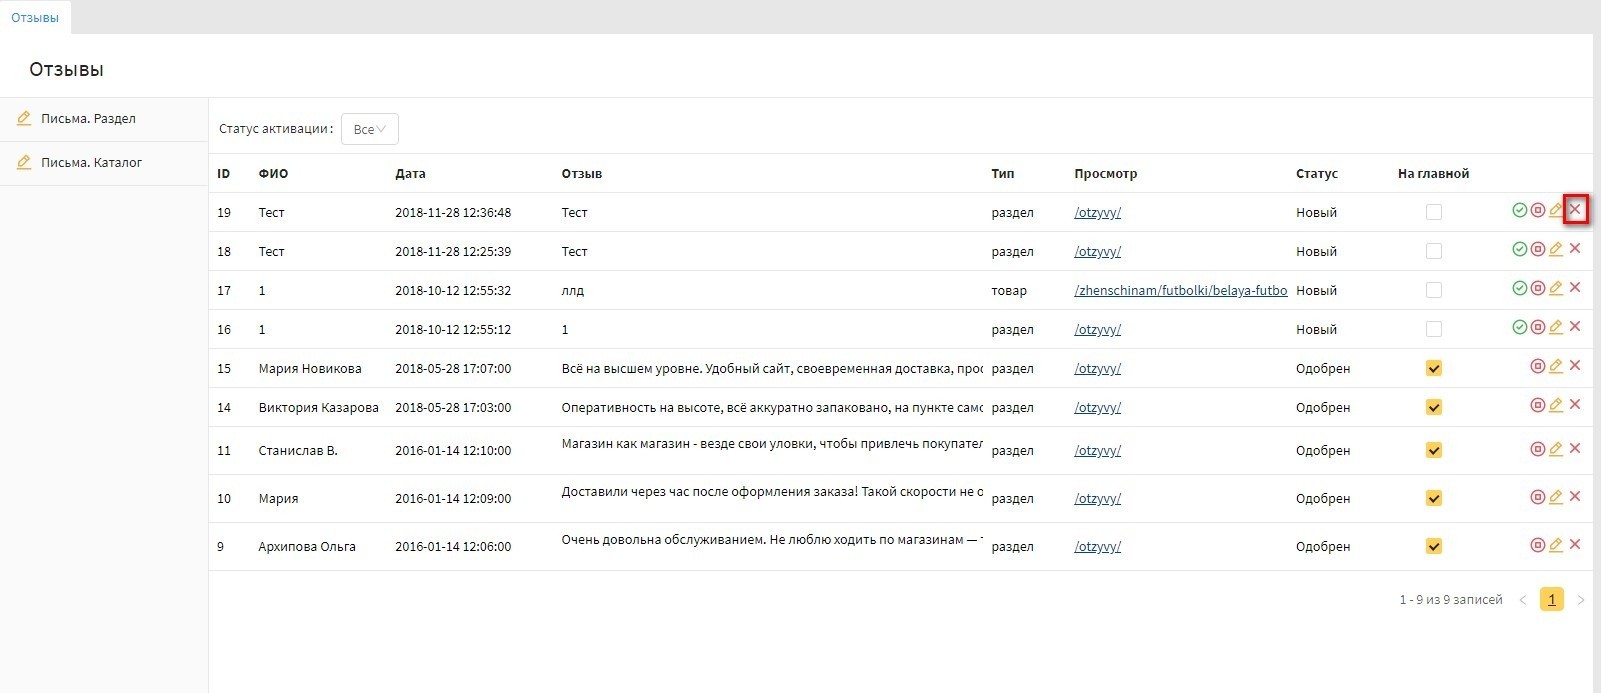This screenshot has height=693, width=1601.
Task: Go to next page of pagination
Action: click(x=1581, y=600)
